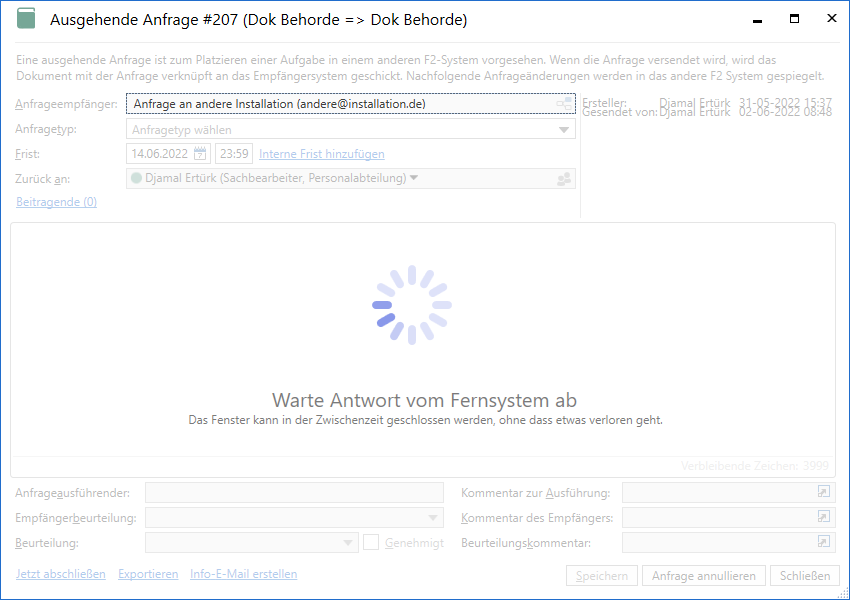
Task: Click the time field showing 23:59
Action: [x=233, y=154]
